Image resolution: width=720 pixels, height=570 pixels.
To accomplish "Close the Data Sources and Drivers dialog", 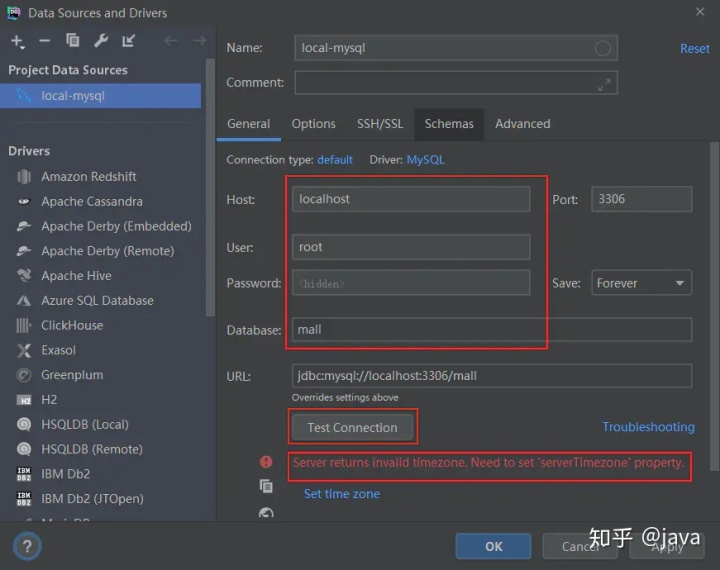I will [699, 12].
